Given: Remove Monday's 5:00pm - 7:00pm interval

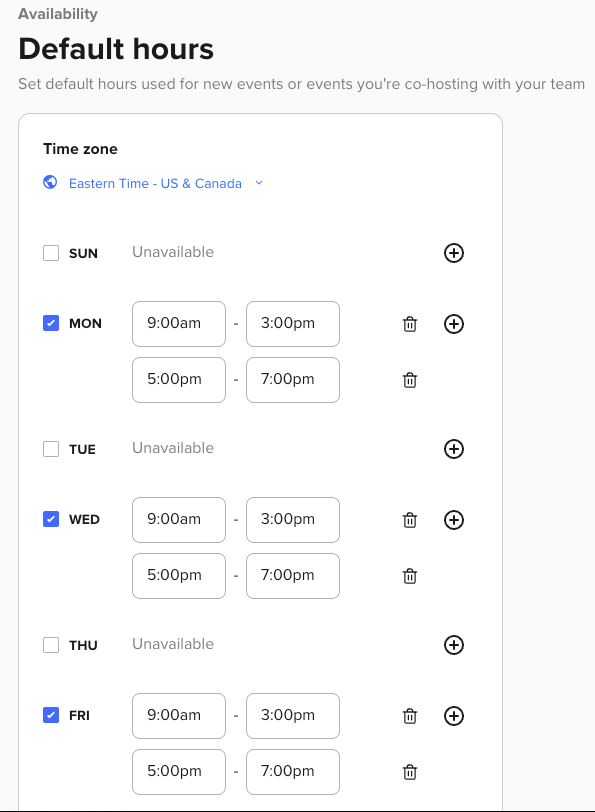Looking at the screenshot, I should pyautogui.click(x=410, y=380).
